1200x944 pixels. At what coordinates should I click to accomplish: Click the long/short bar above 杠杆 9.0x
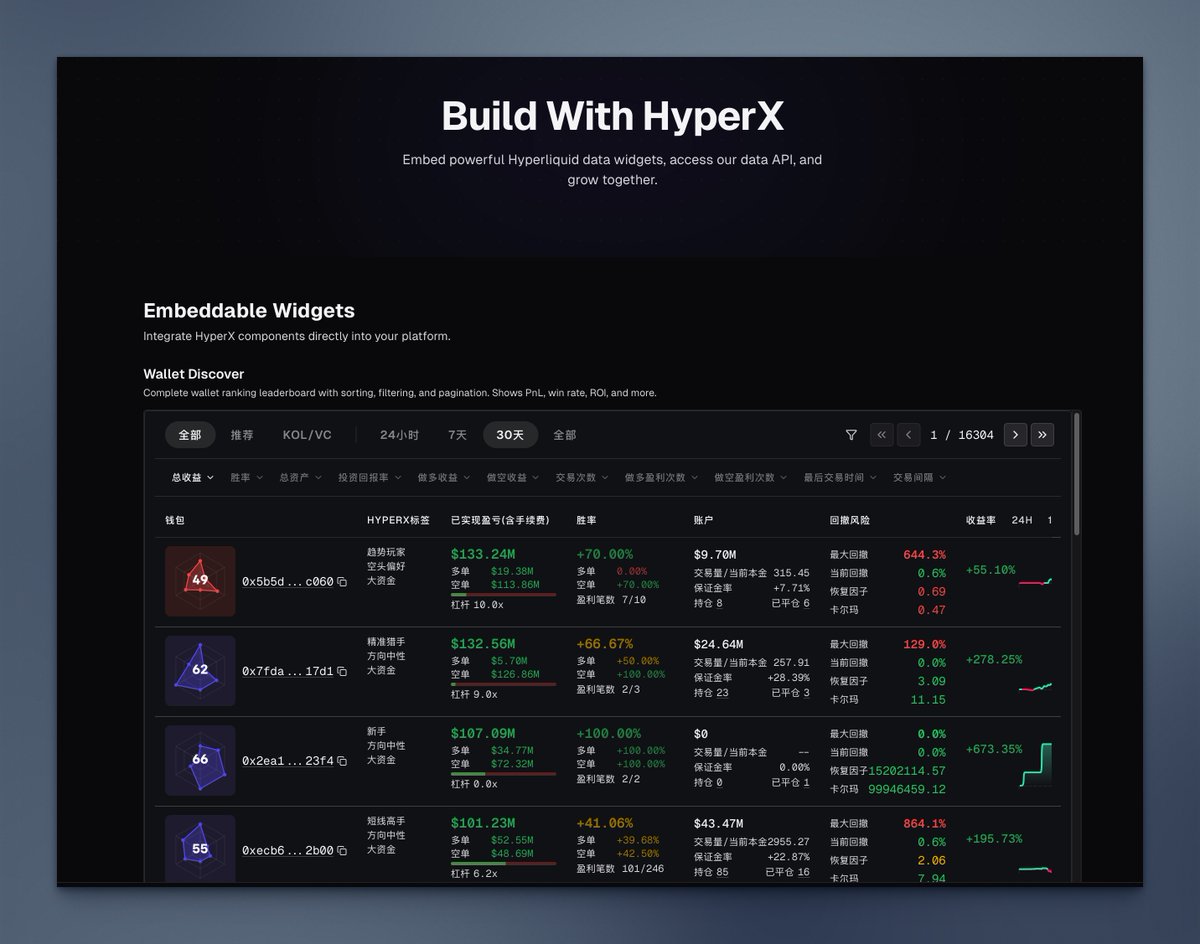coord(503,685)
